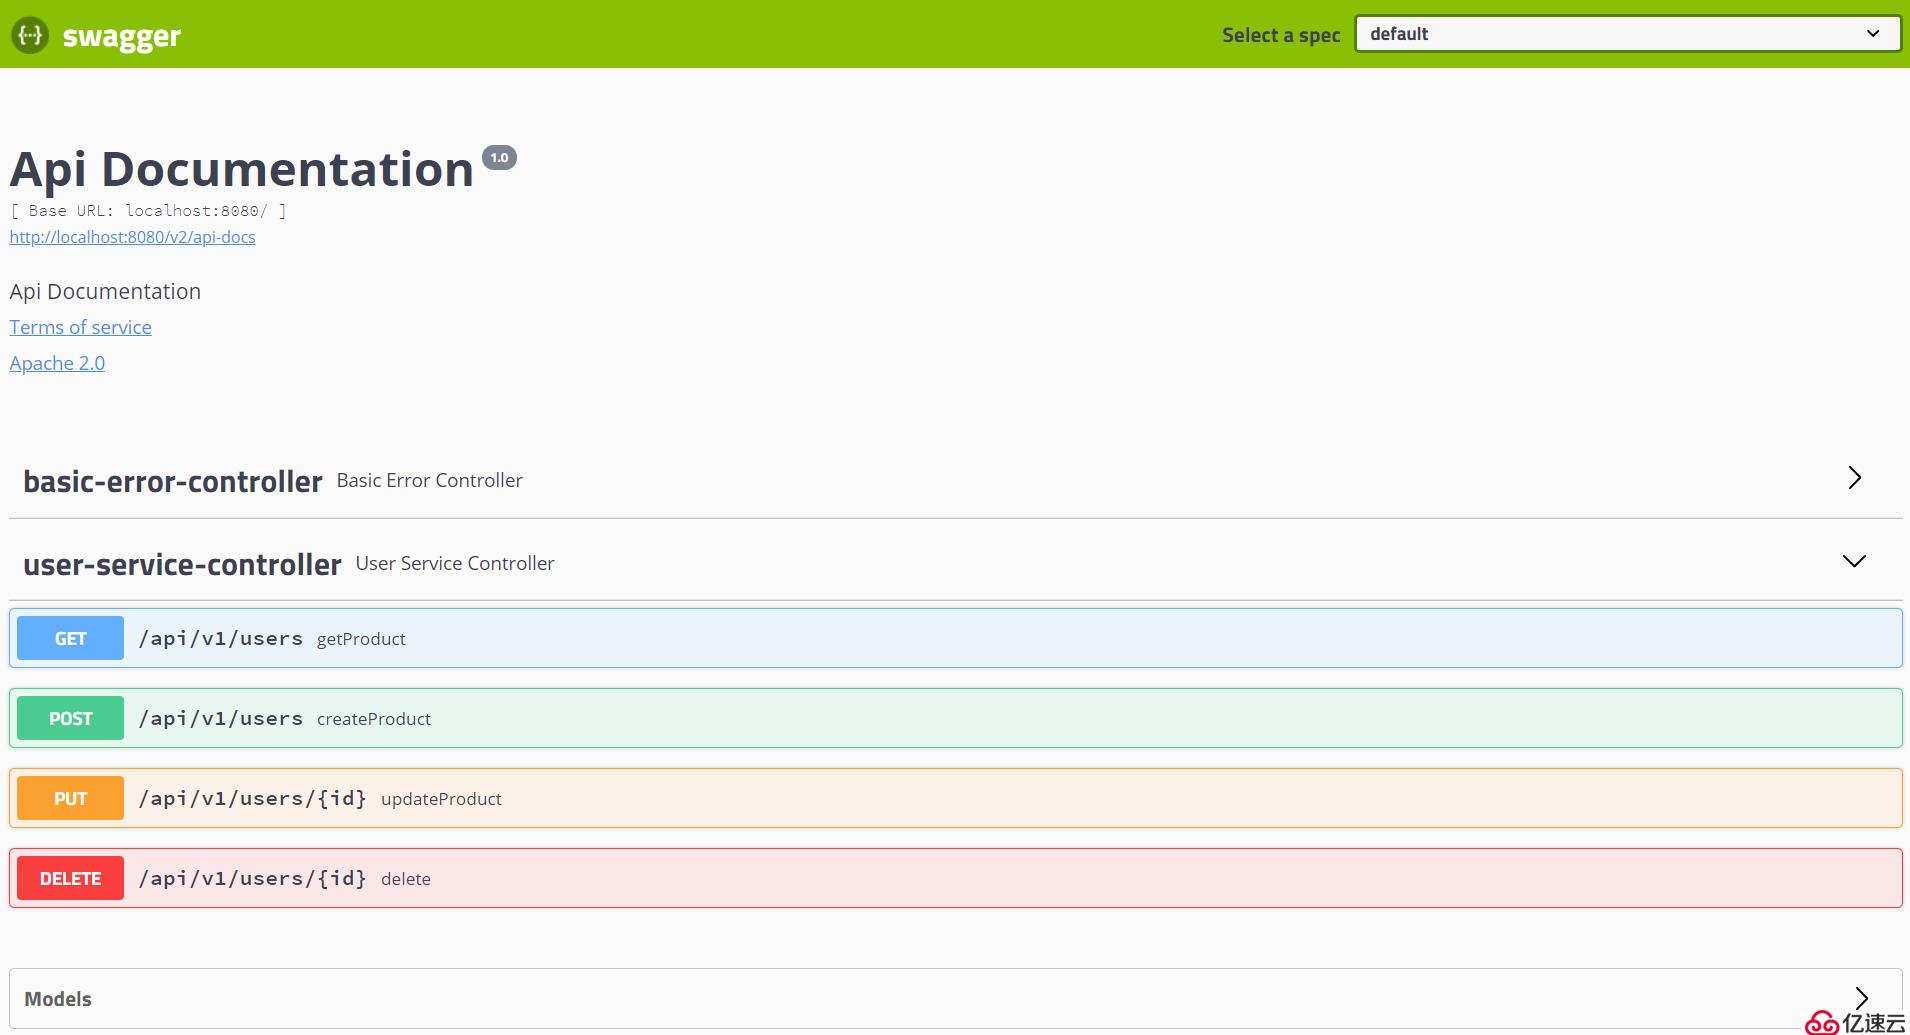
Task: Open the POST method badge for createProduct
Action: (70, 718)
